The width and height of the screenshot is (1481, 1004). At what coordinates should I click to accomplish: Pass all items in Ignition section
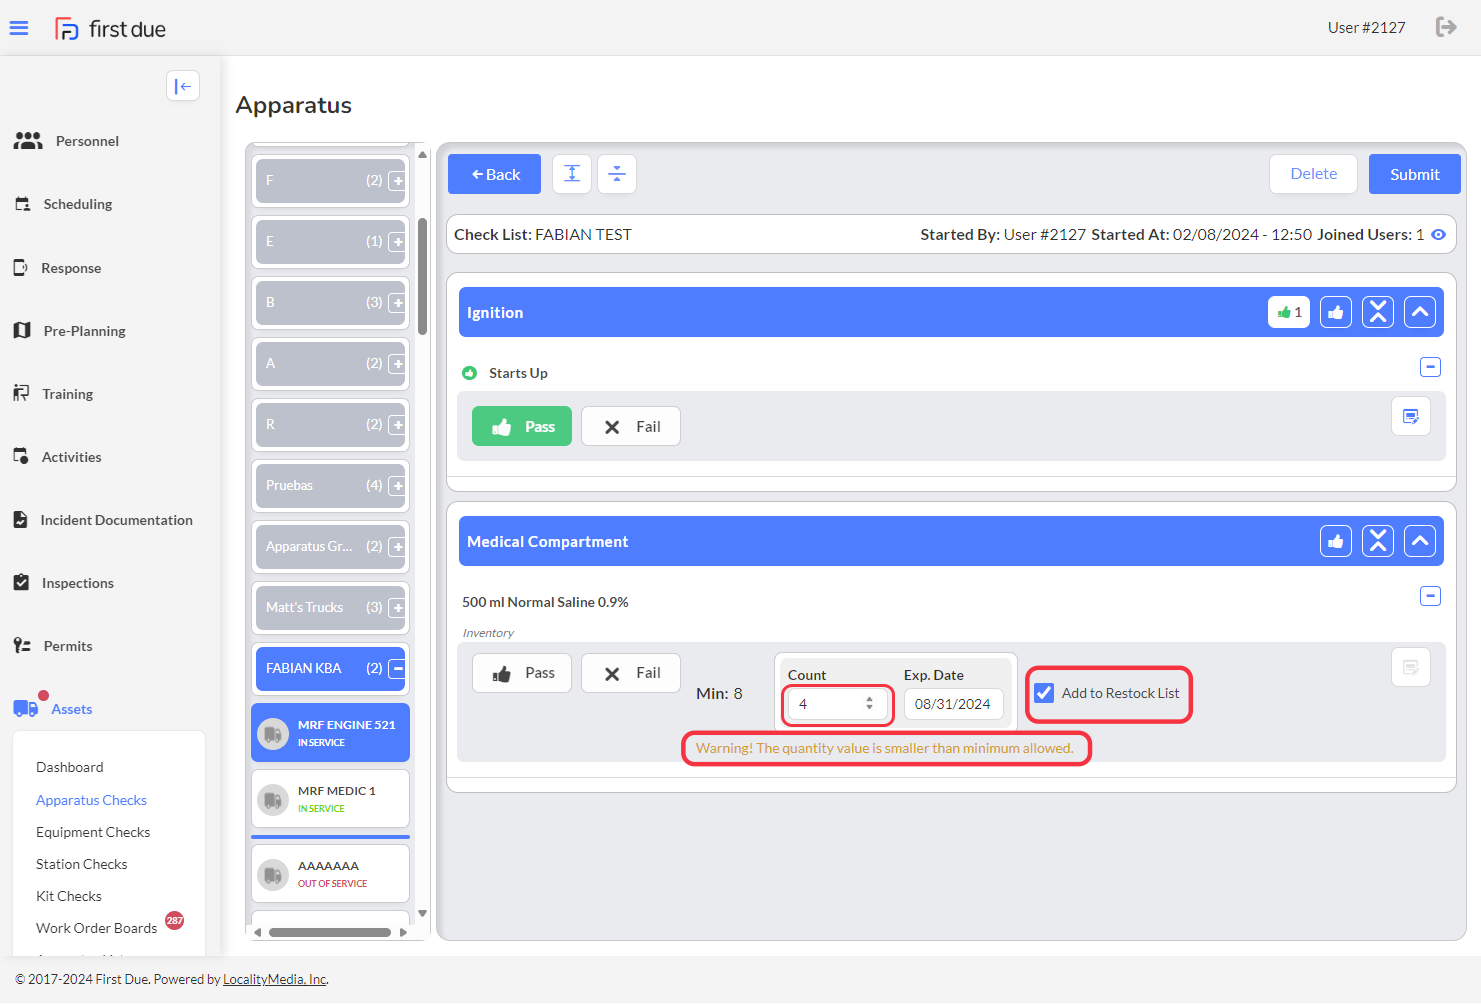tap(1336, 312)
